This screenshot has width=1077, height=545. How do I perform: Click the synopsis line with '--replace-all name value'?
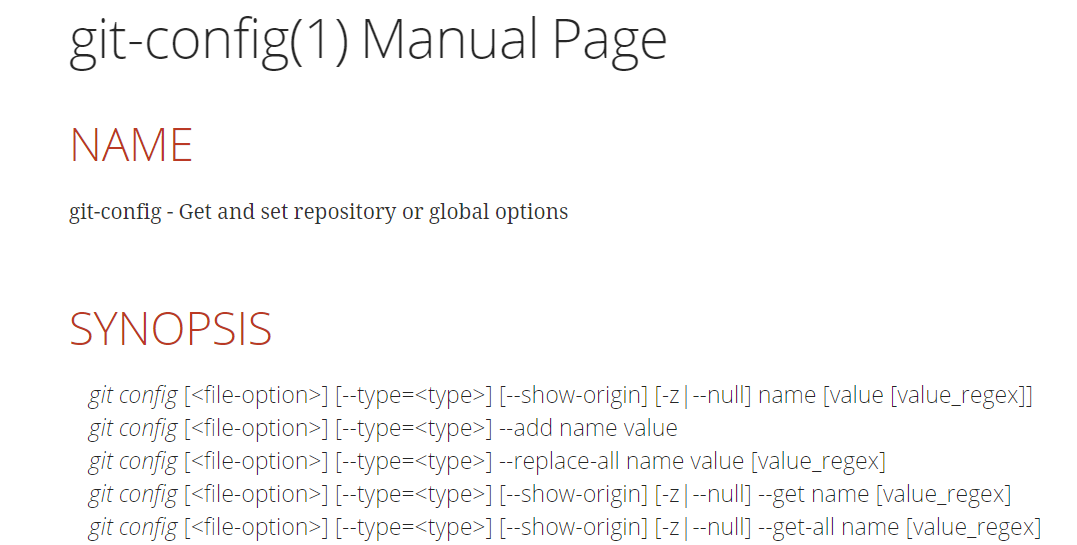coord(487,462)
